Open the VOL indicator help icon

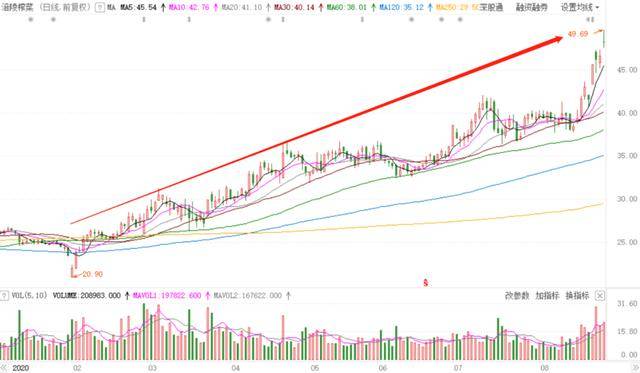[4, 295]
